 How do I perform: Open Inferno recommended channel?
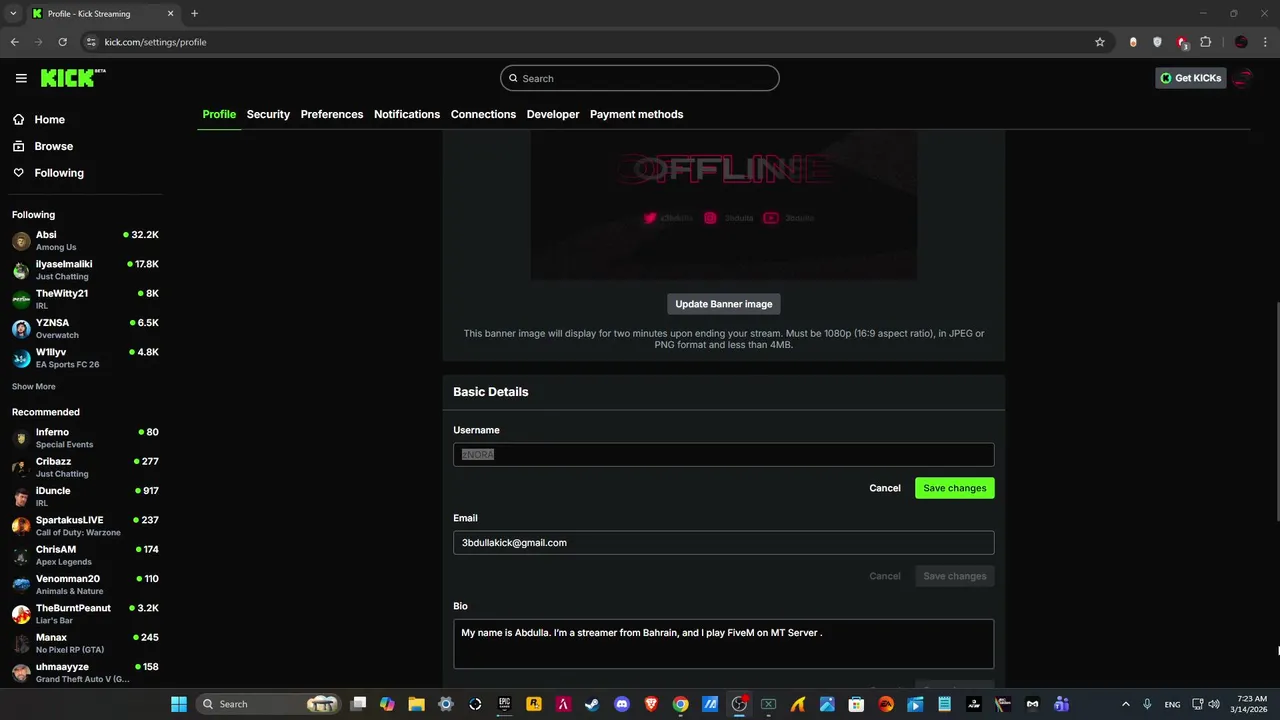[85, 438]
